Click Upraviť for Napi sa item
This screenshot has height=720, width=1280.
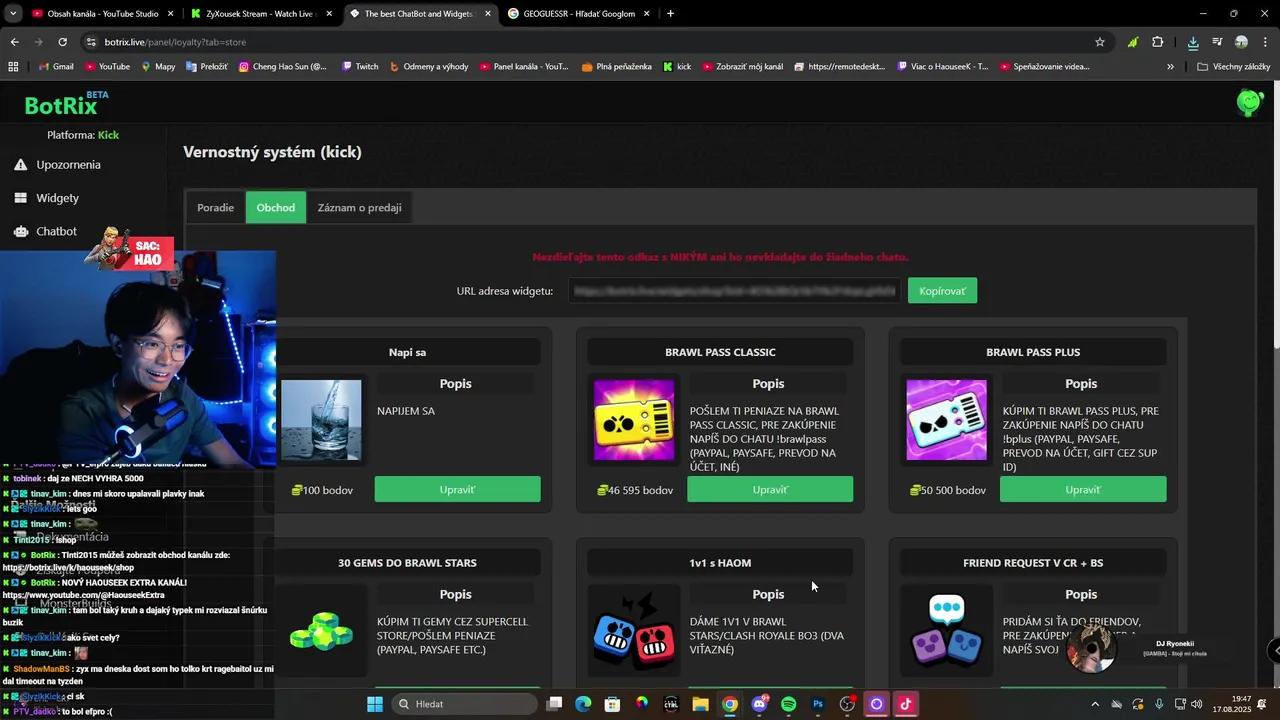[x=457, y=490]
